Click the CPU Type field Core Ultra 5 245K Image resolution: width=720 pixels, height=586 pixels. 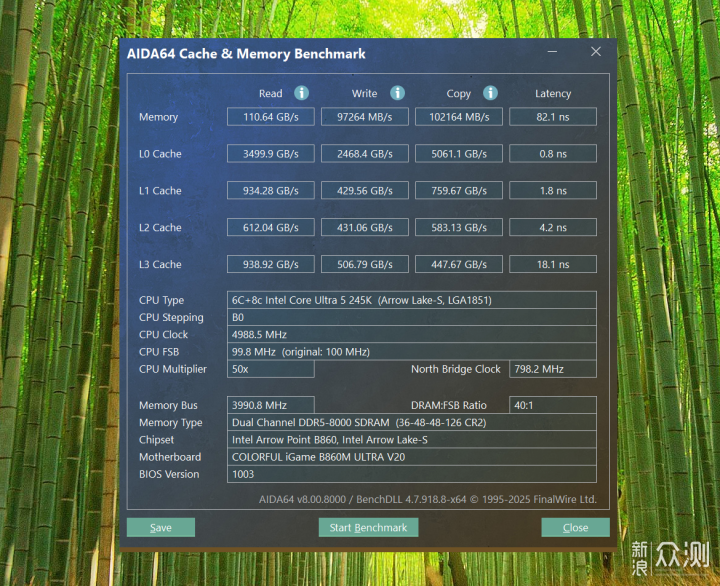coord(412,300)
